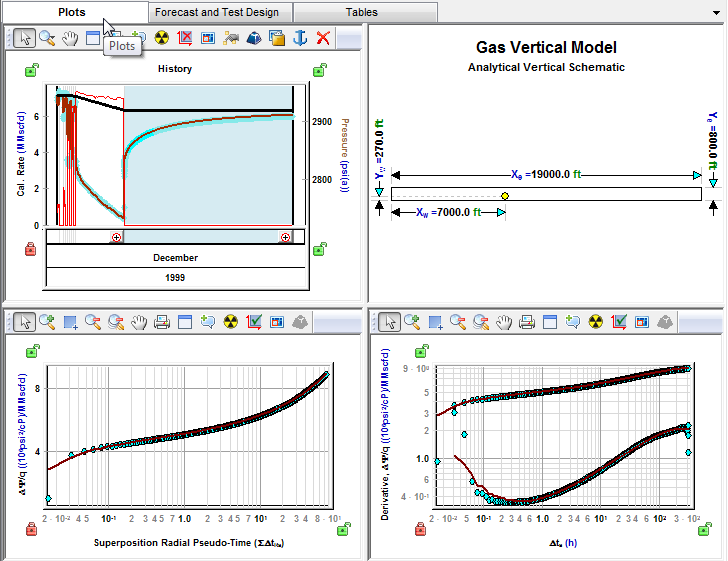
Task: Toggle red lock below derivative plot y-axis
Action: (x=420, y=529)
